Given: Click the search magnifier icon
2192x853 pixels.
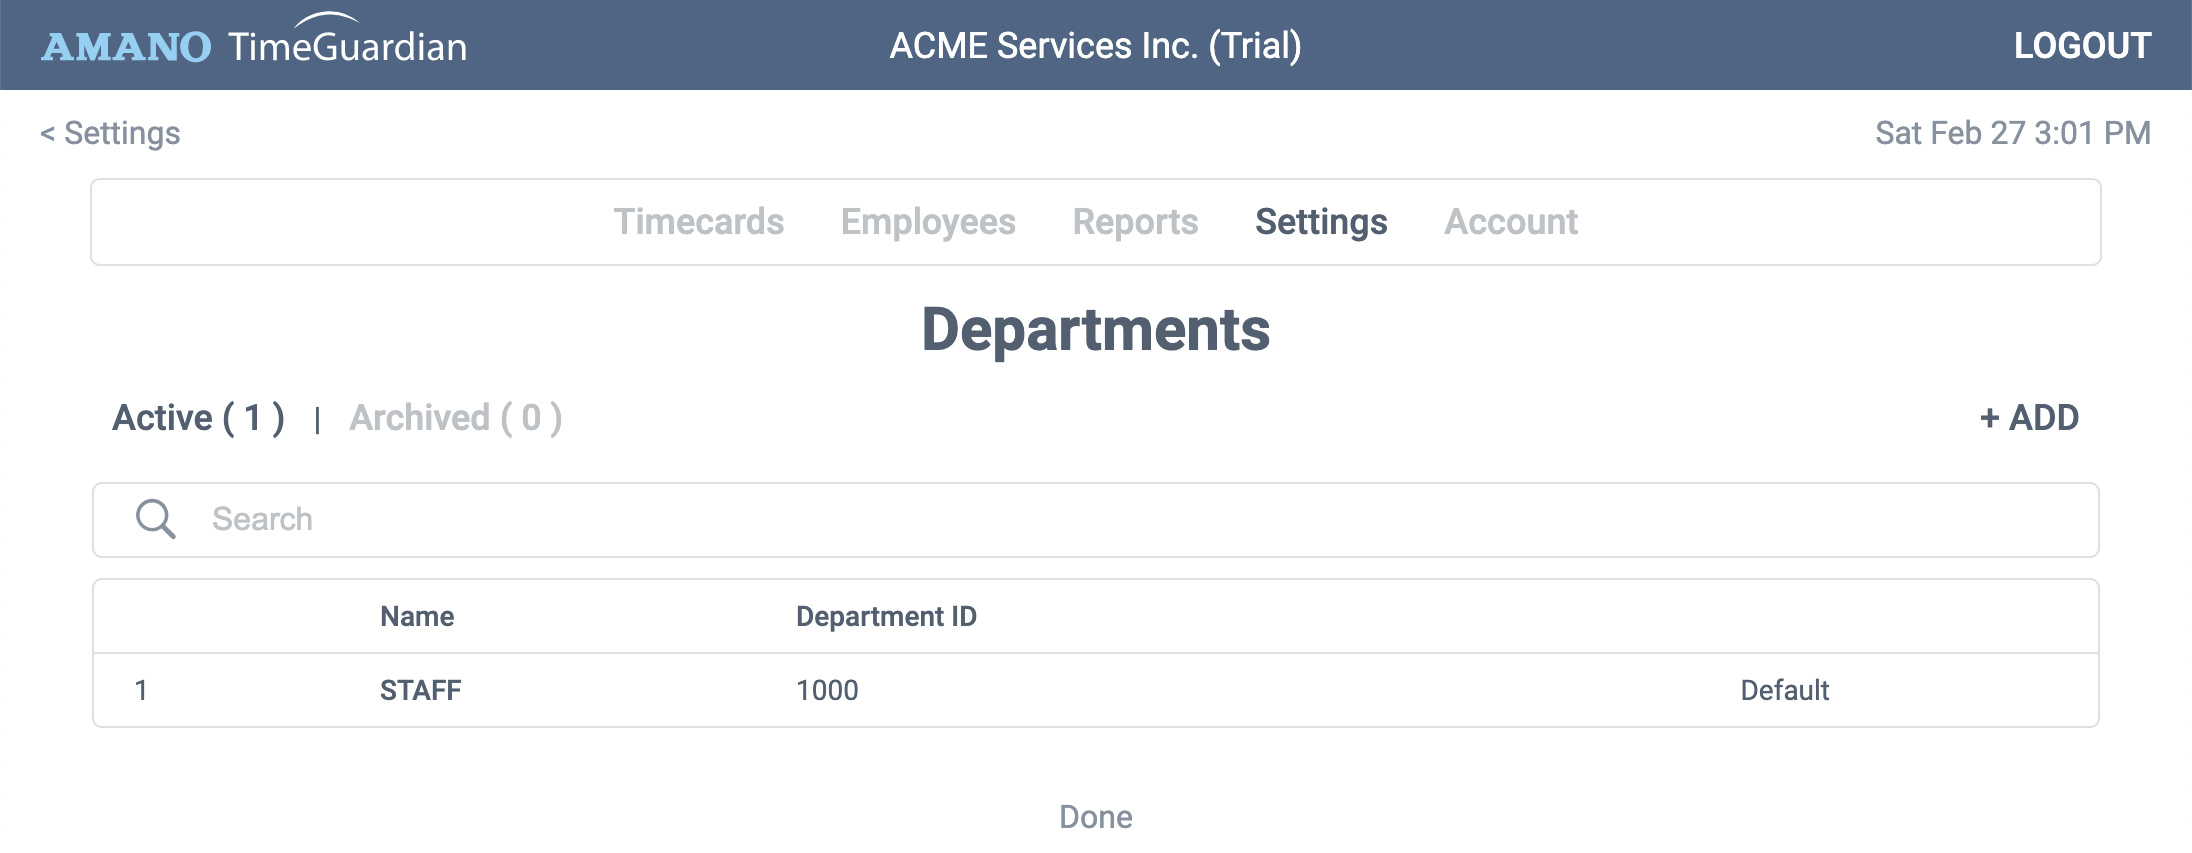Looking at the screenshot, I should (x=155, y=519).
